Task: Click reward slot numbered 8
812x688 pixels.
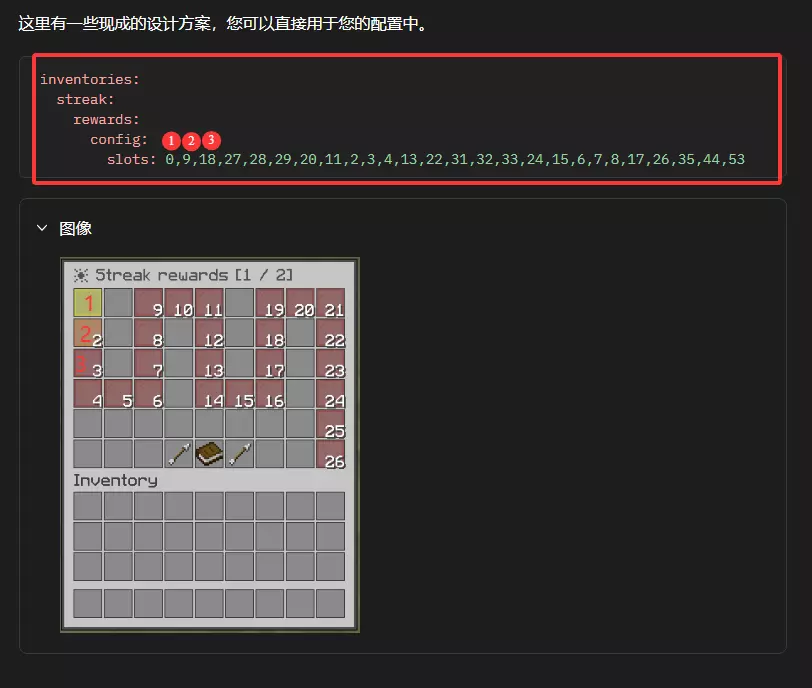Action: pyautogui.click(x=149, y=333)
